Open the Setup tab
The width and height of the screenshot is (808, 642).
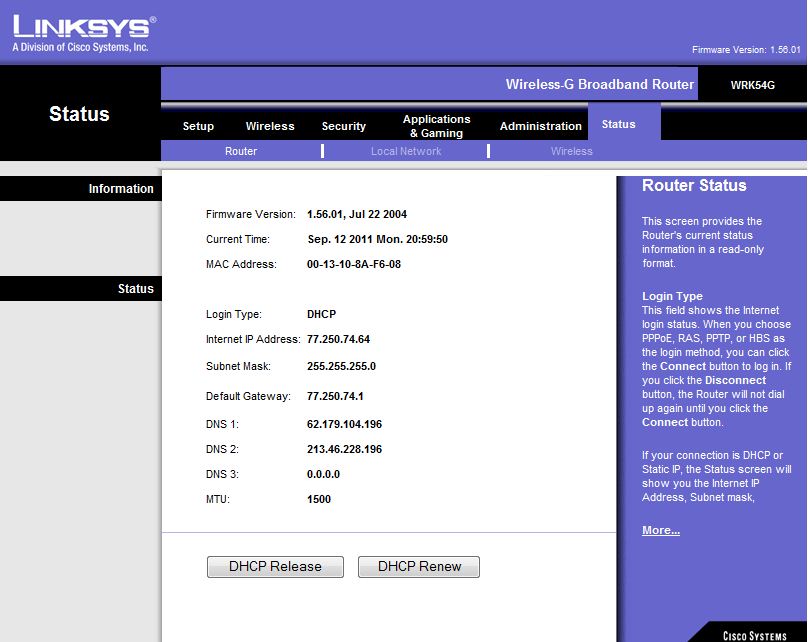click(x=198, y=126)
